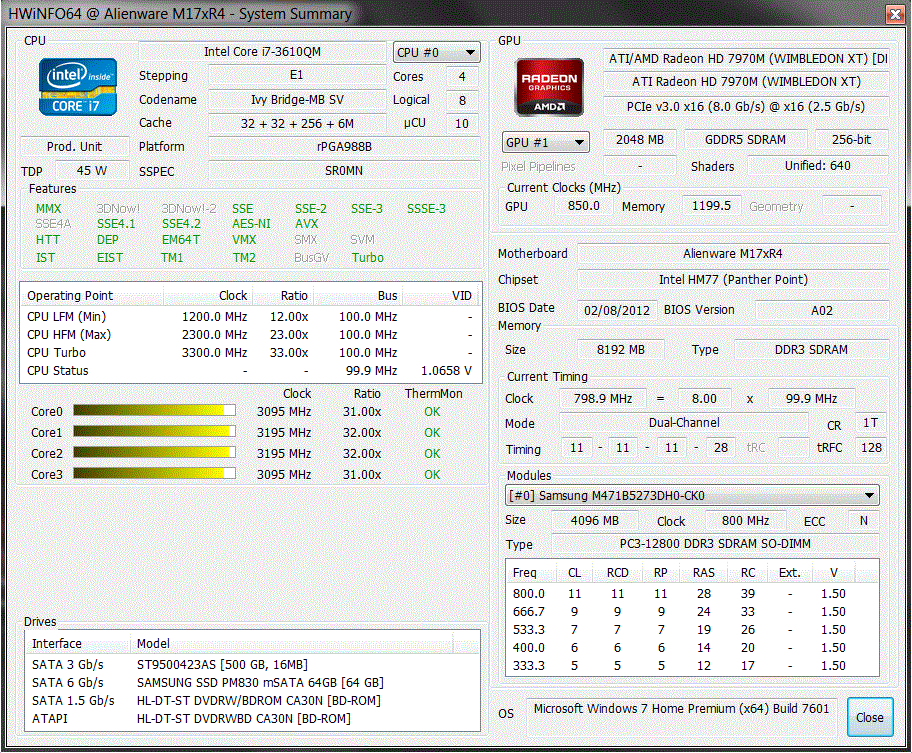Click the Interface column header in Drives
The height and width of the screenshot is (753, 912).
pyautogui.click(x=78, y=644)
